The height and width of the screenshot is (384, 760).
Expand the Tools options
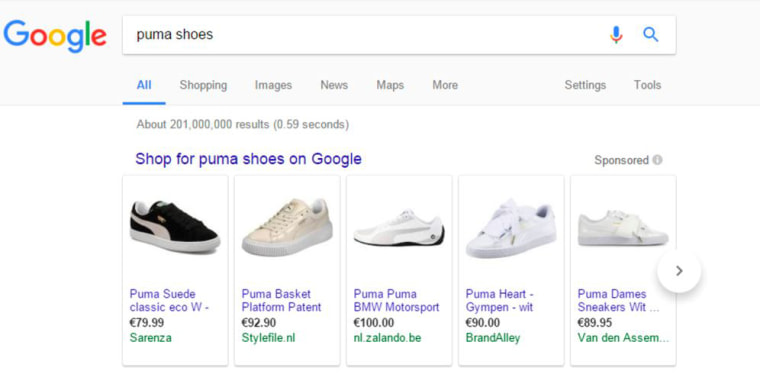pos(647,85)
